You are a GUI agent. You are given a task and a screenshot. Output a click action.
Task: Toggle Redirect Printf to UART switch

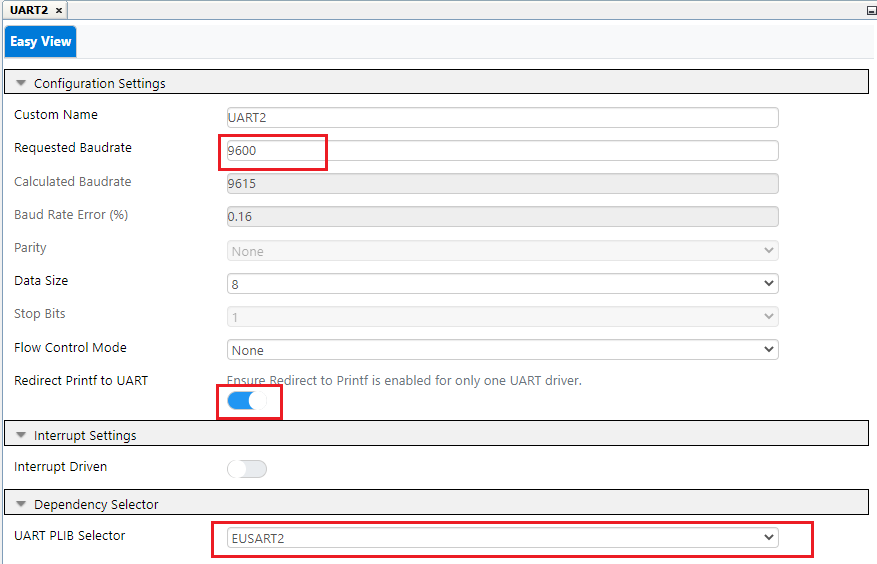(247, 401)
